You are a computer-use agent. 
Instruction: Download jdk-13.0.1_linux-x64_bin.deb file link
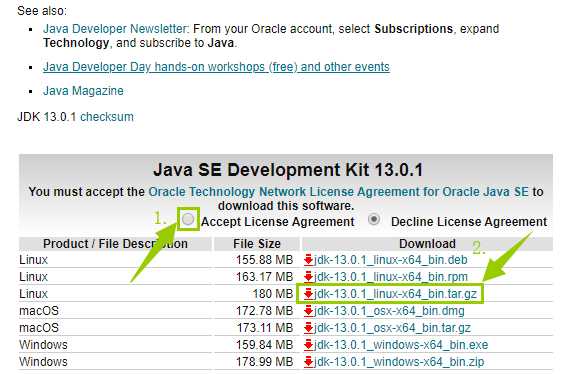tap(391, 260)
